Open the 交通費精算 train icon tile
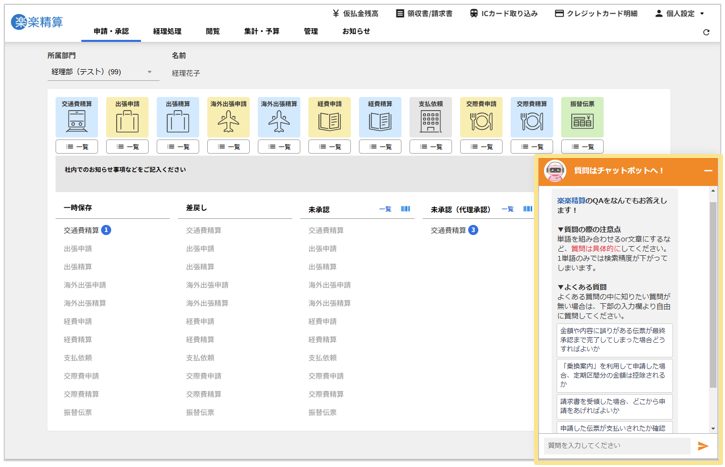 click(x=77, y=121)
